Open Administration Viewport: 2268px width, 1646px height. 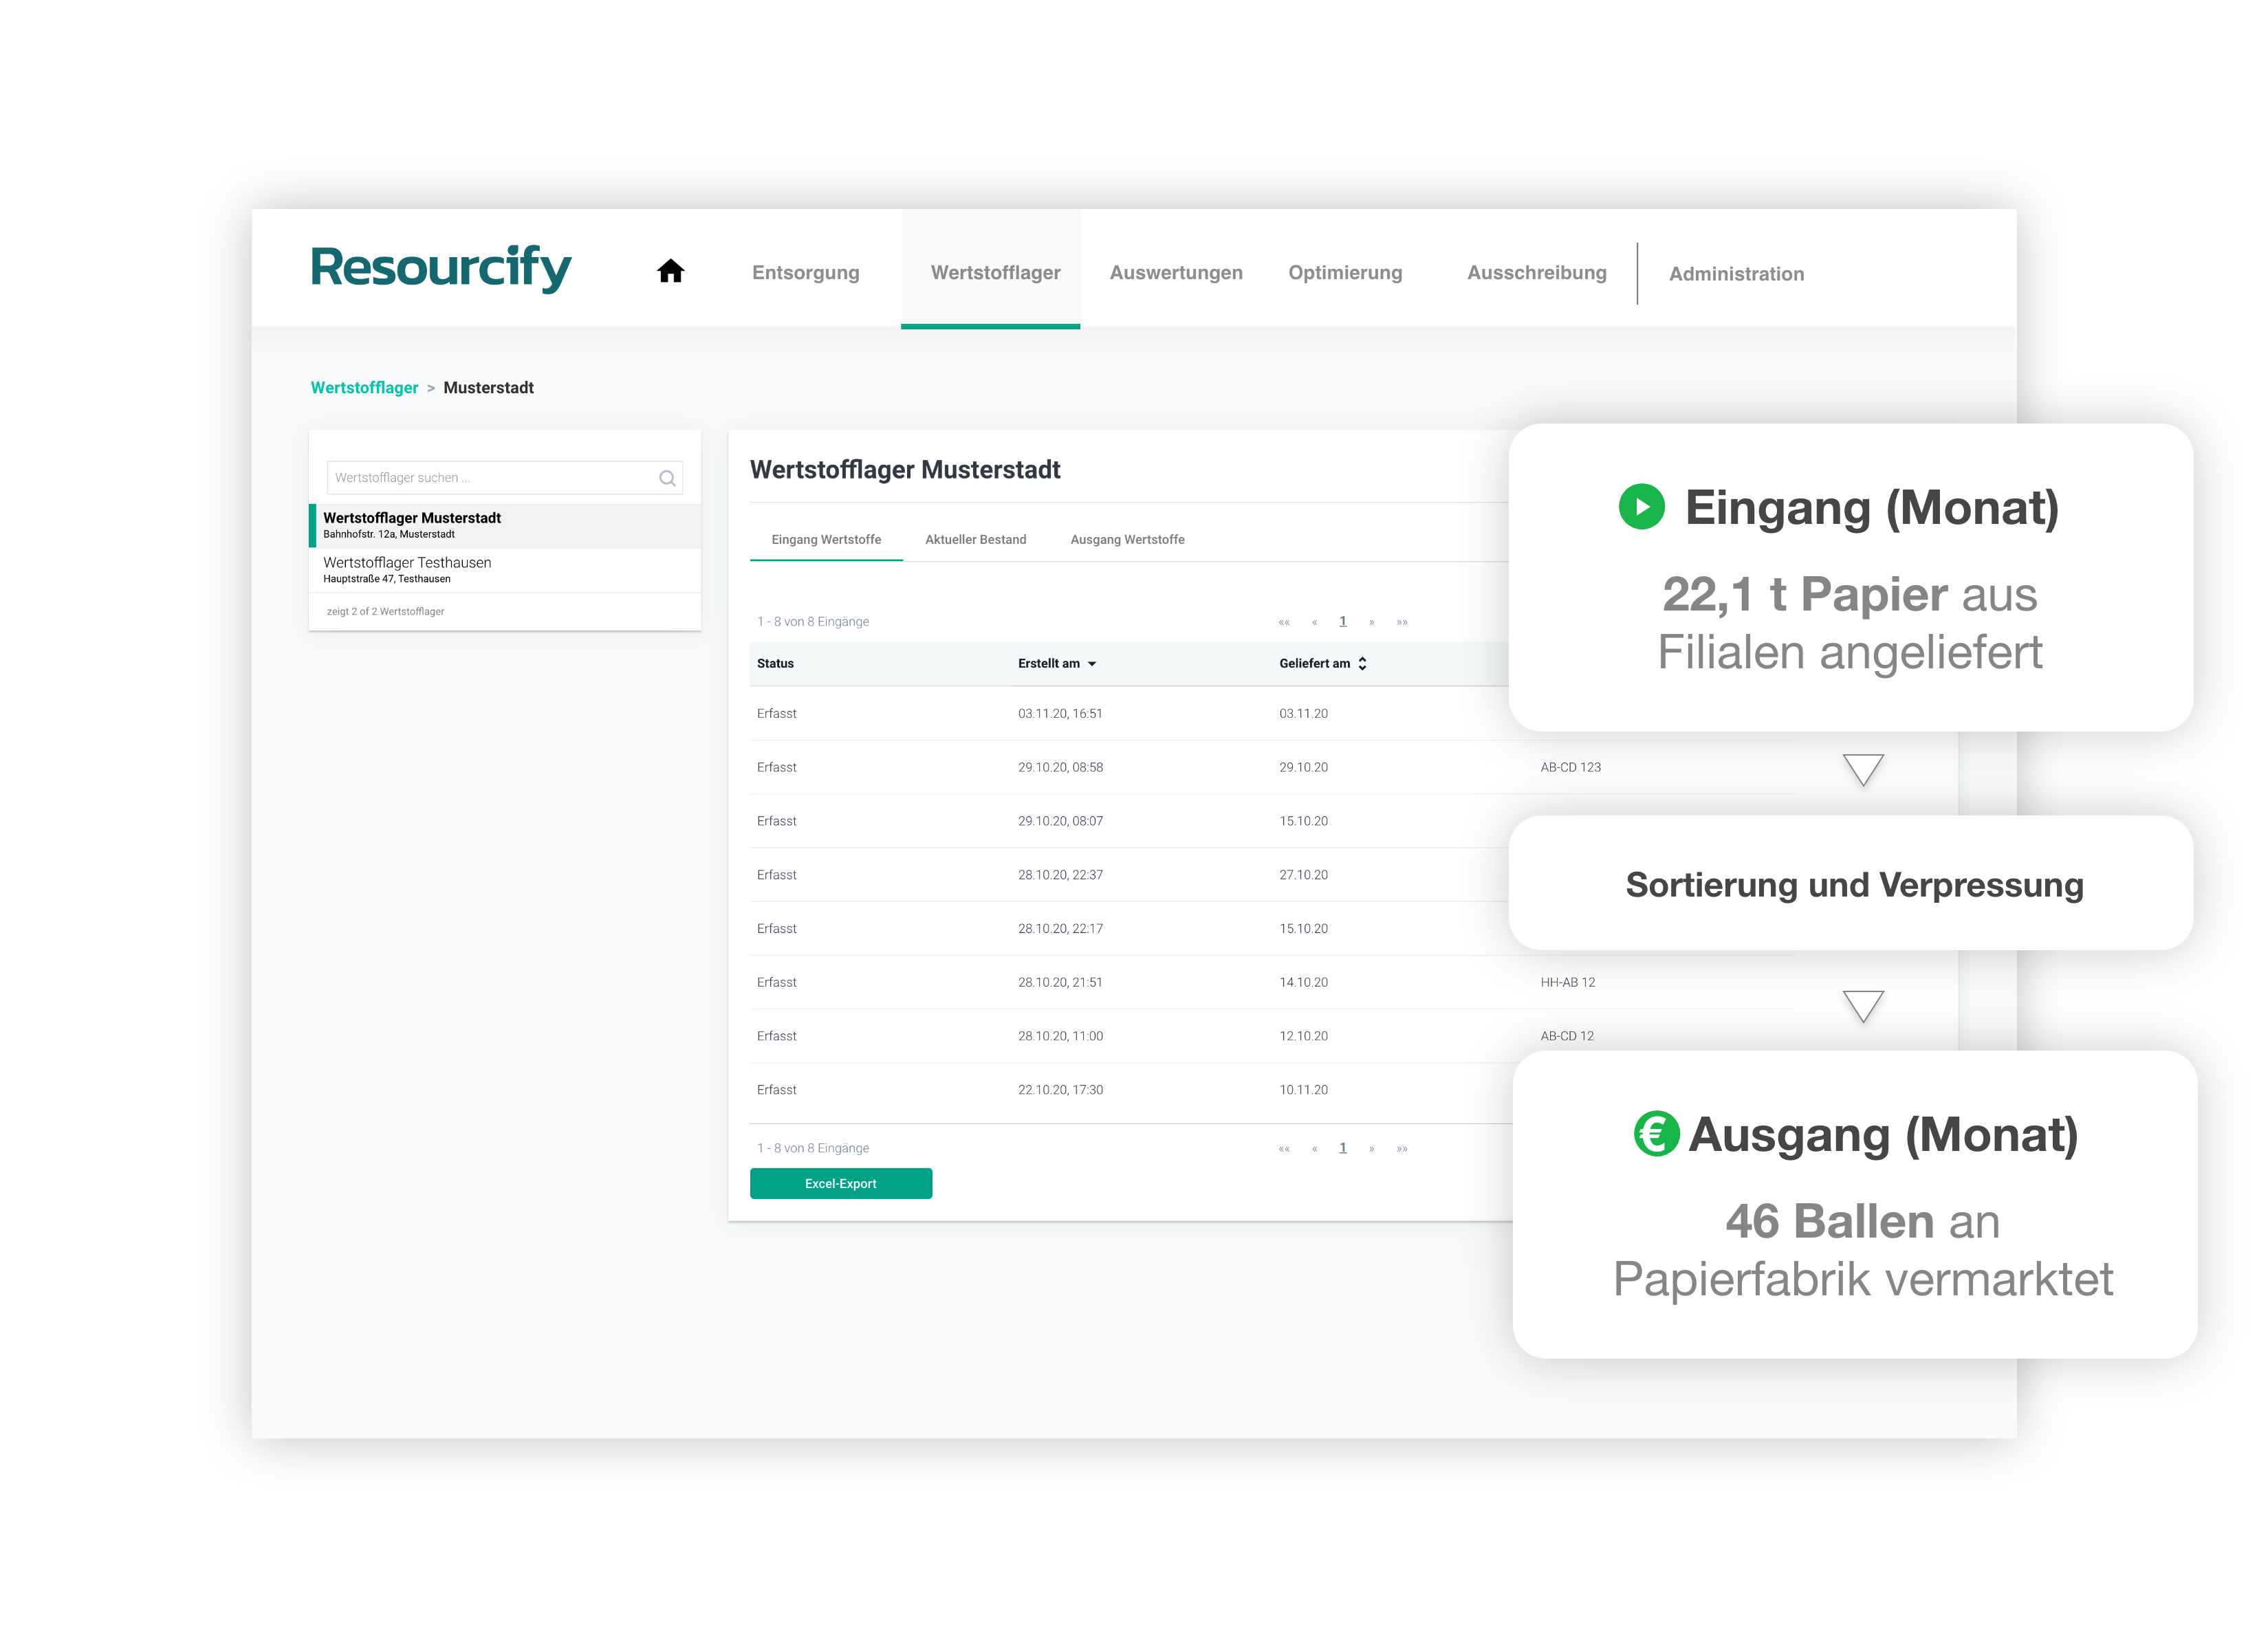point(1736,274)
